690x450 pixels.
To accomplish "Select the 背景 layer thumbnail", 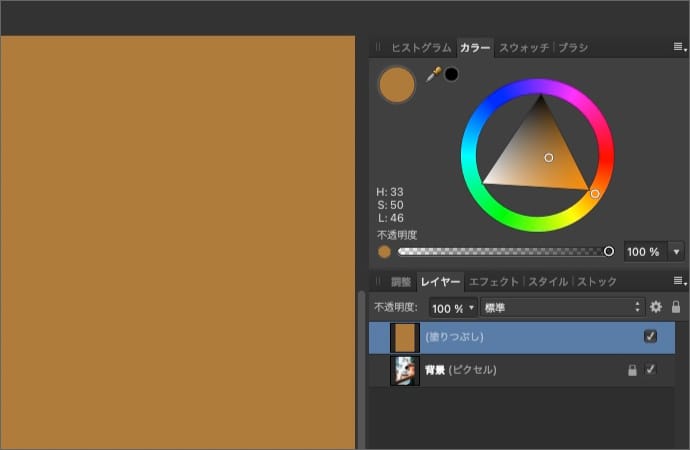I will pos(405,370).
